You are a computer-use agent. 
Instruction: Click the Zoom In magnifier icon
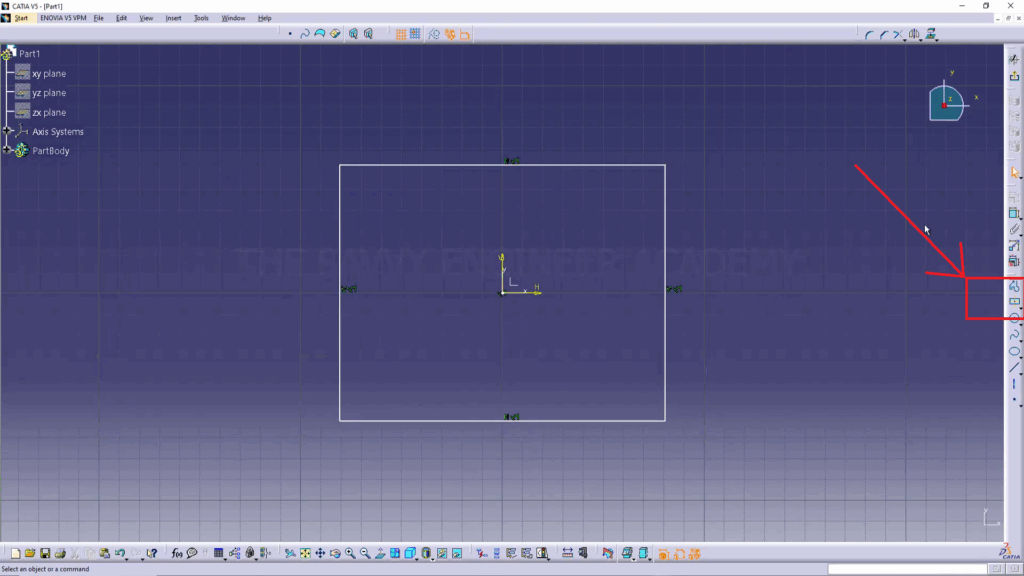(350, 553)
